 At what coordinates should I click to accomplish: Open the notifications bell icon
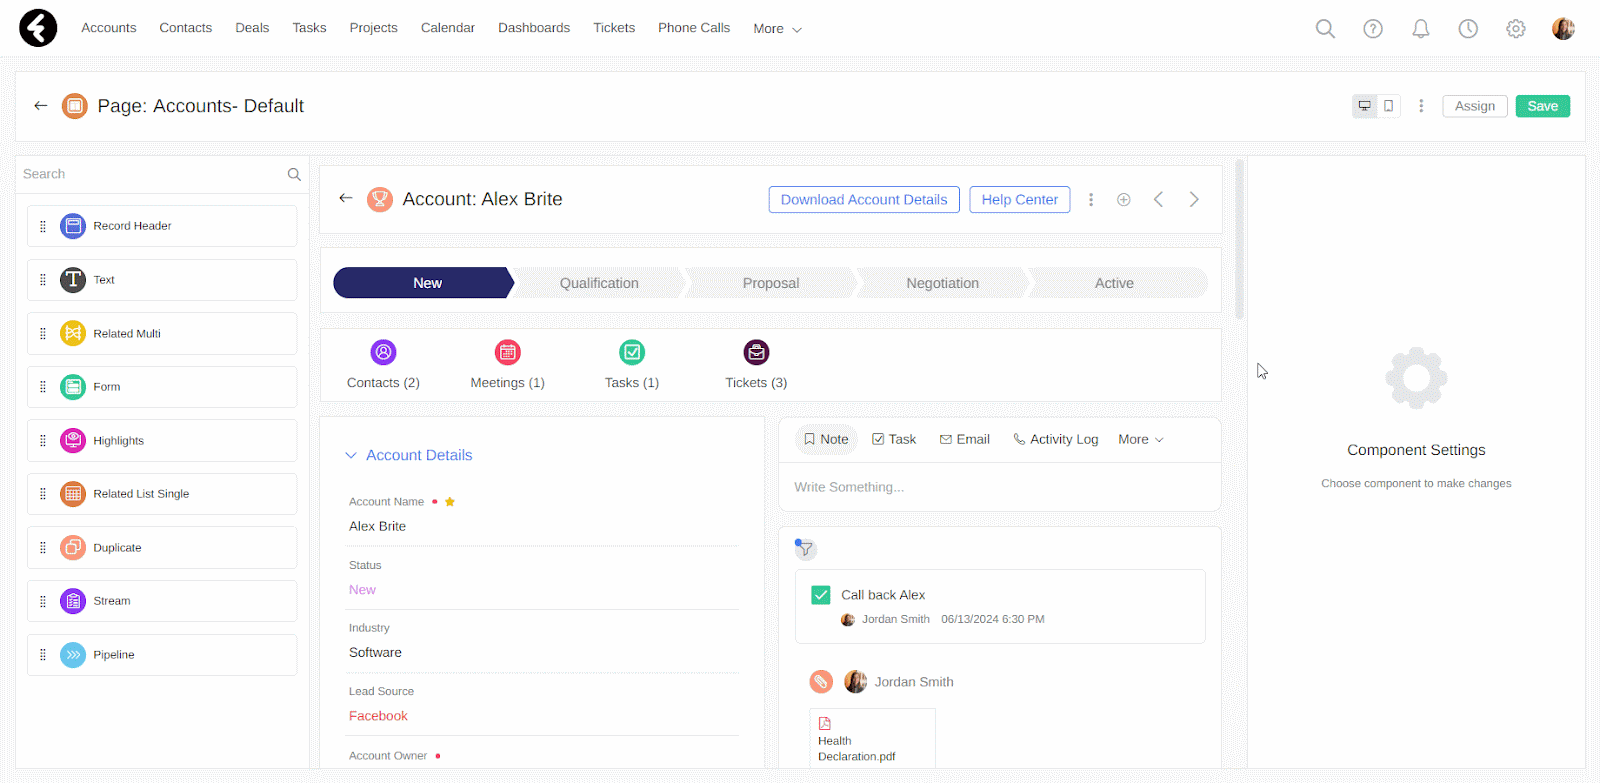click(x=1420, y=29)
